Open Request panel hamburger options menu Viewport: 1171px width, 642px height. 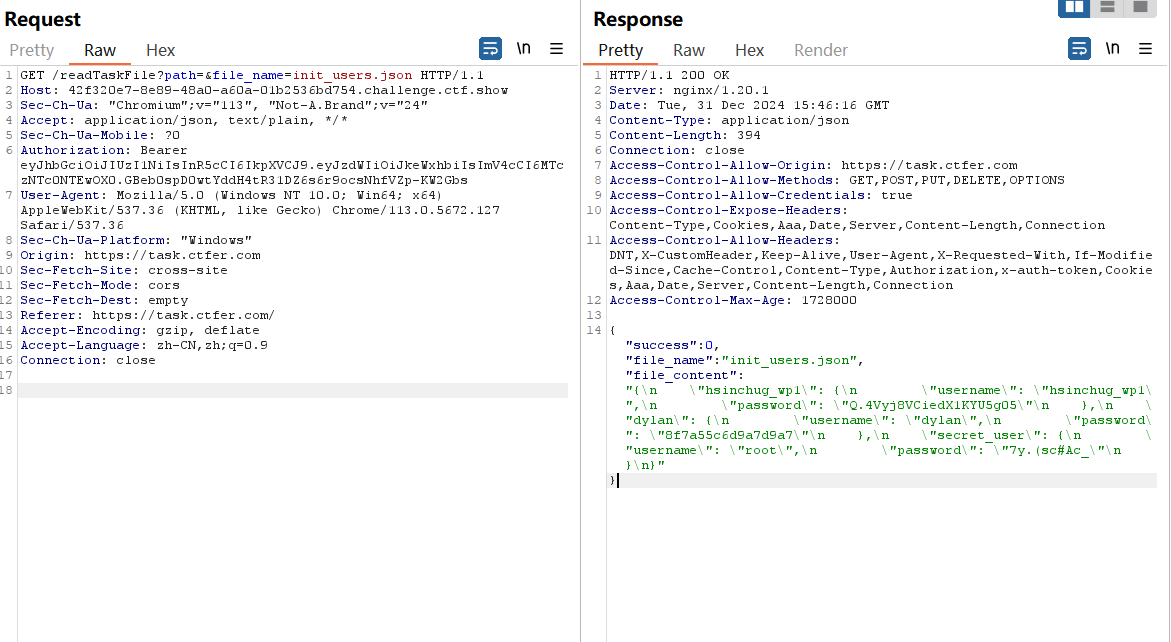click(x=557, y=49)
